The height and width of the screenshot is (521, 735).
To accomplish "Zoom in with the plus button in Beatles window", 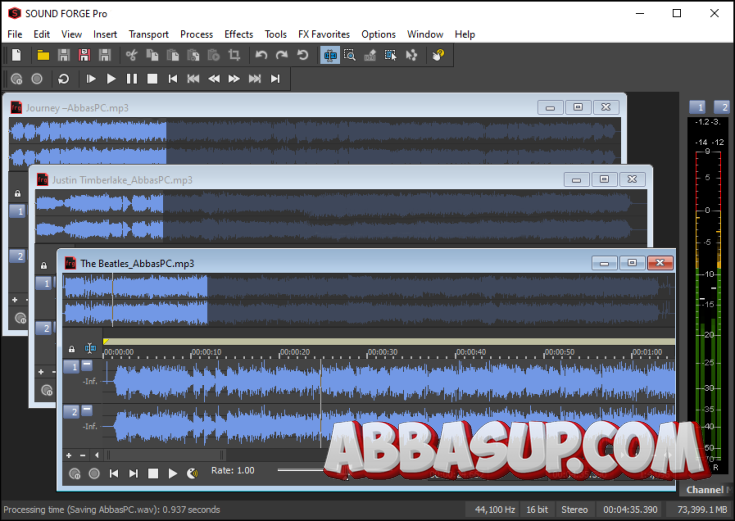I will [69, 455].
